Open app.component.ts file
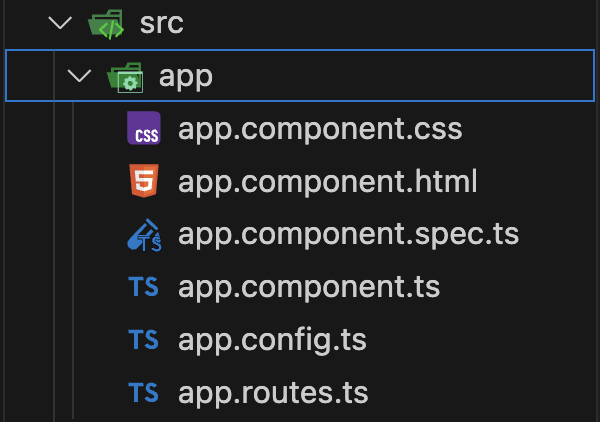 (309, 288)
